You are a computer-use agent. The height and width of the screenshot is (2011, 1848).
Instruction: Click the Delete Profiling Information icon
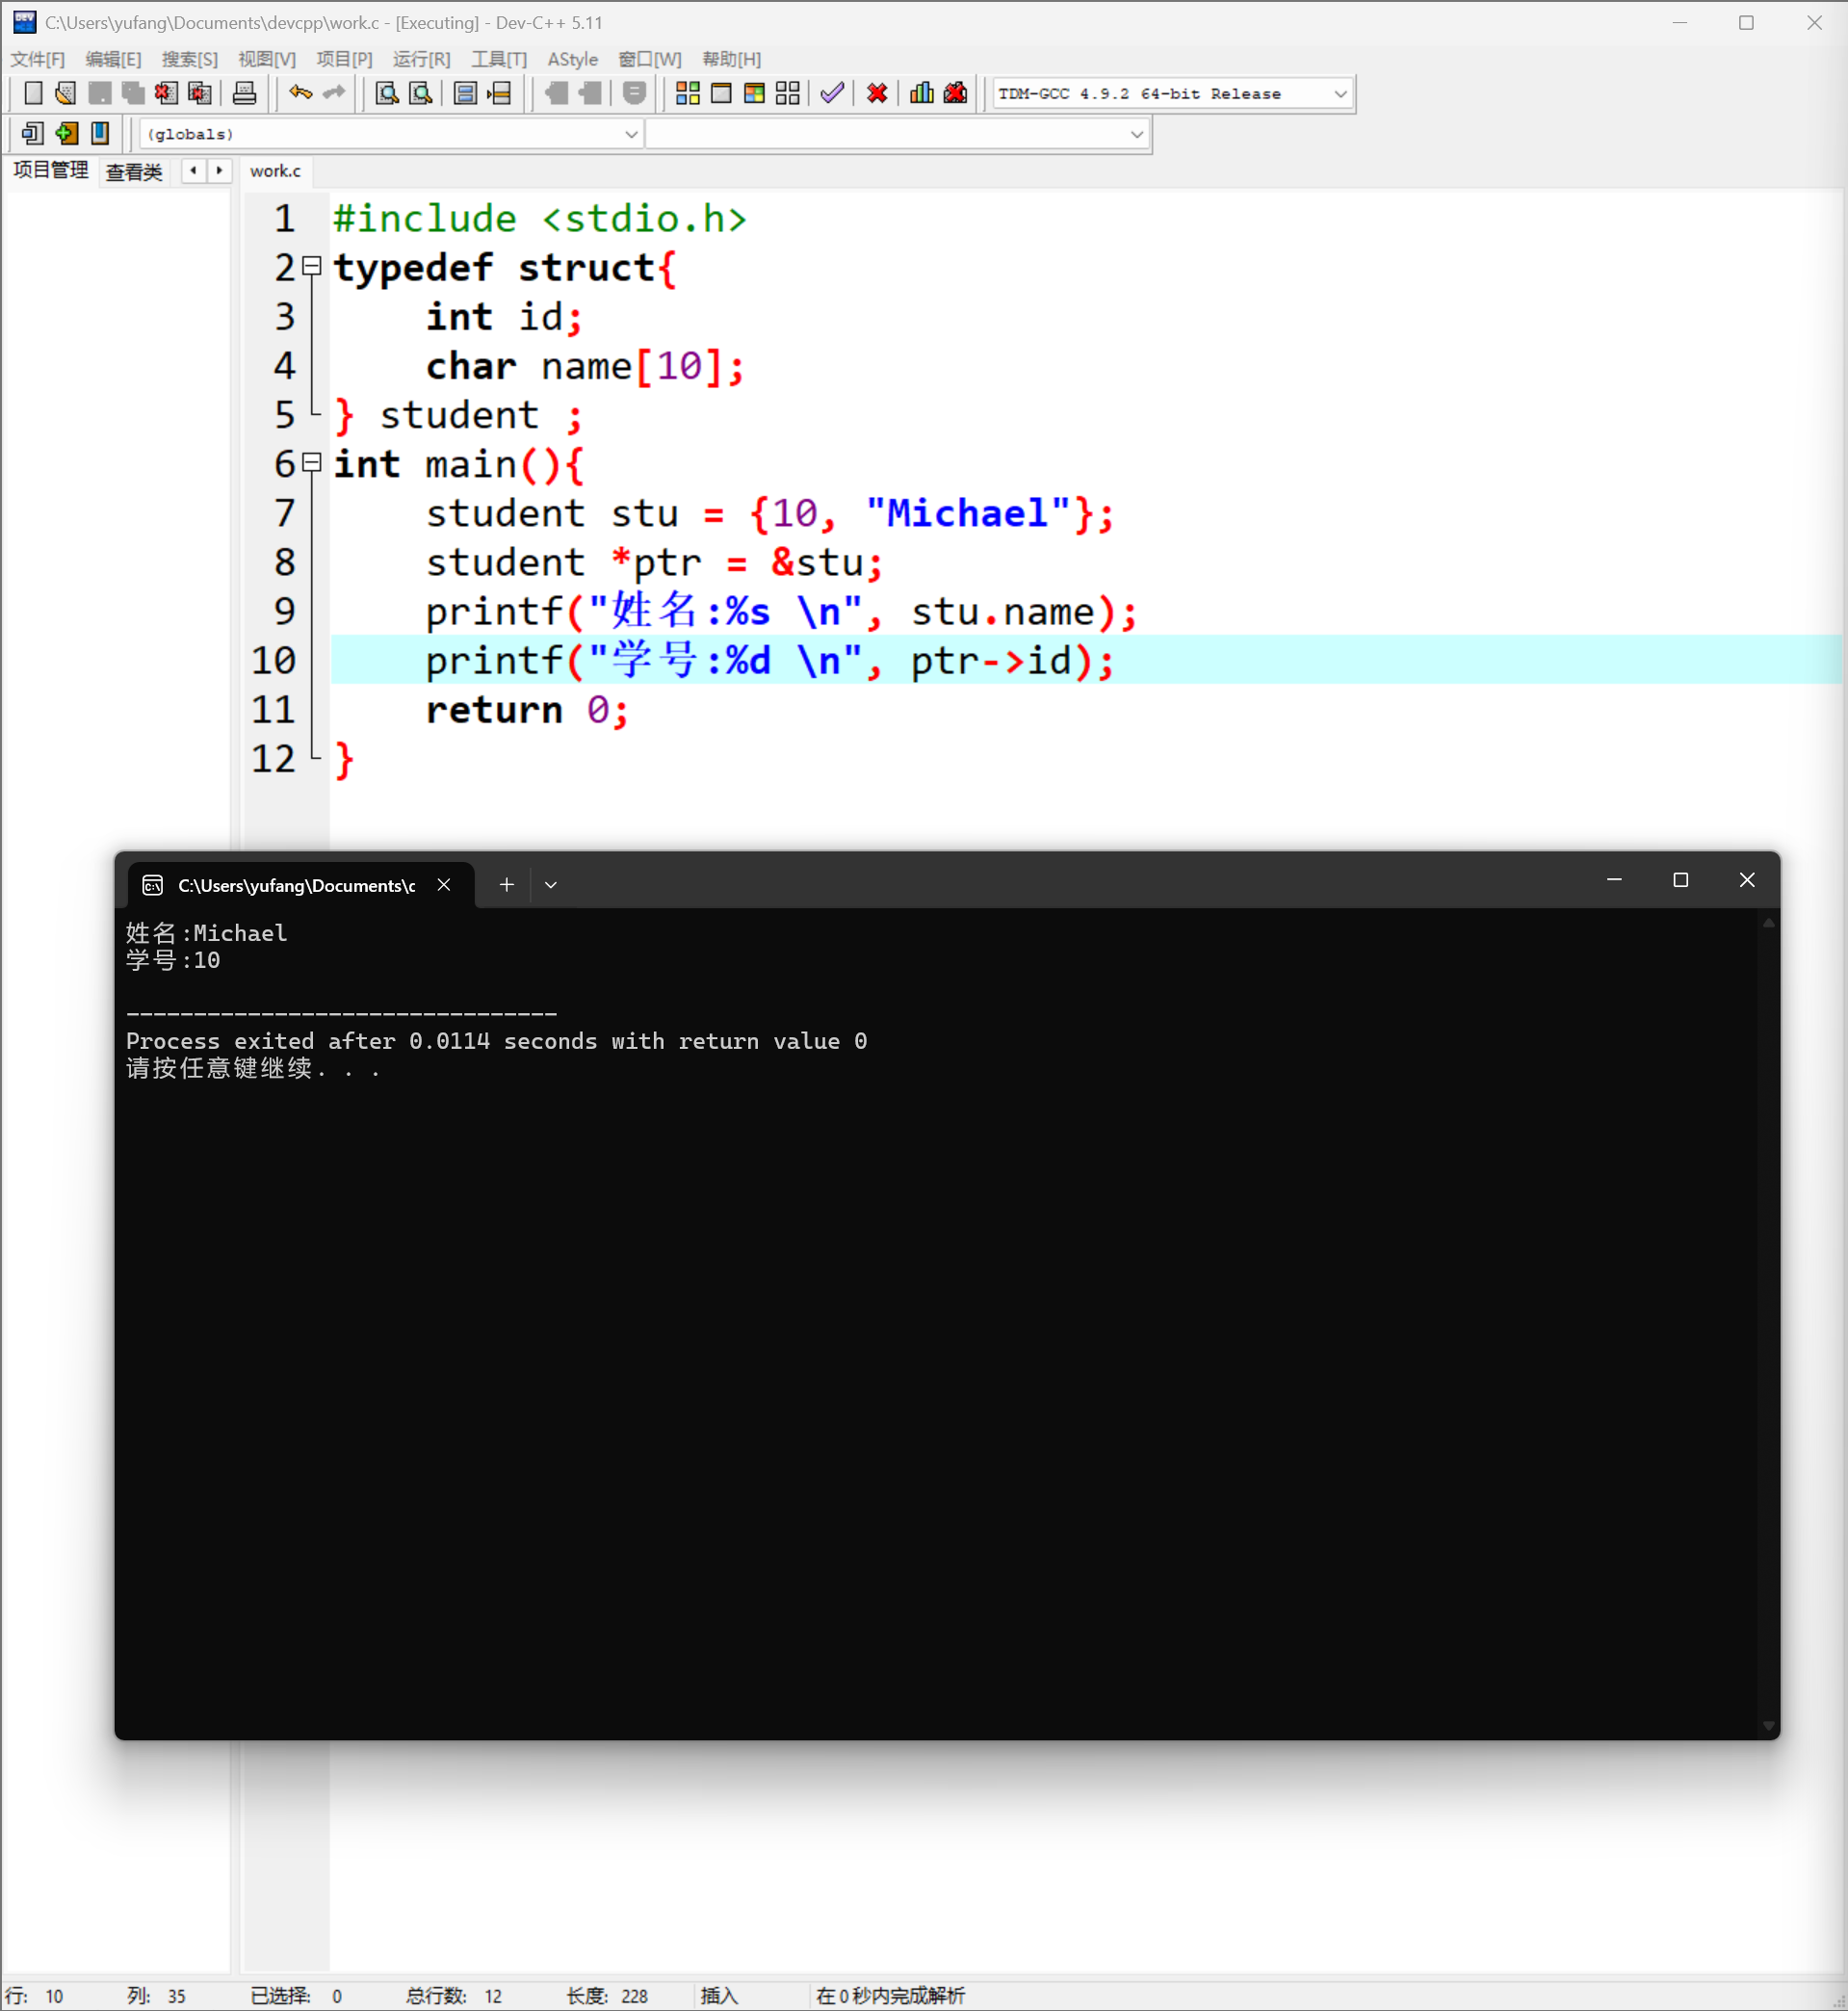[x=956, y=93]
